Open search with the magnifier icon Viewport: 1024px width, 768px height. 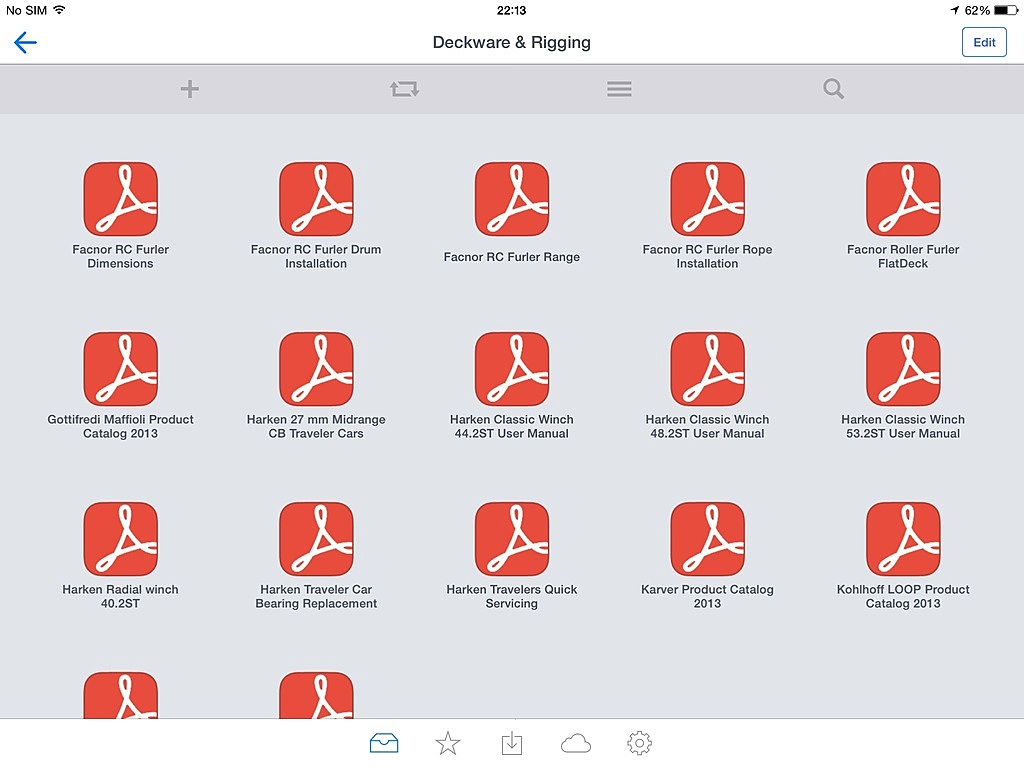click(833, 89)
